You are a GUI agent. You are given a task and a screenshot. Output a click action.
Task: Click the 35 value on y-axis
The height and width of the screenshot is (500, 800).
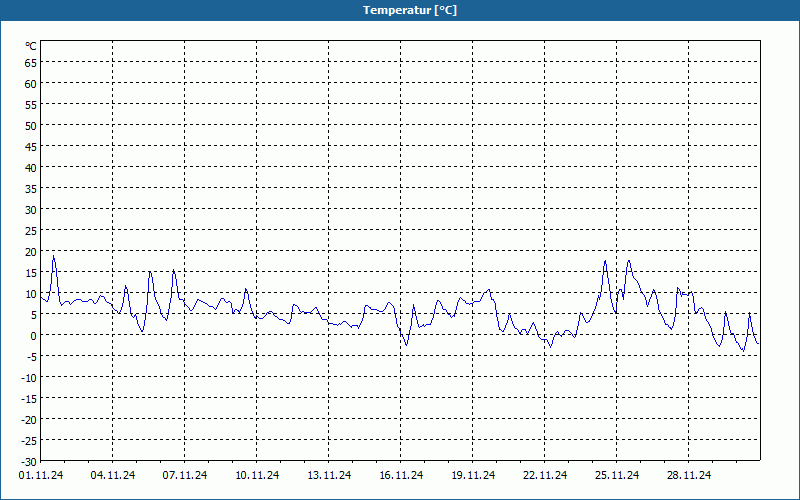pyautogui.click(x=31, y=189)
